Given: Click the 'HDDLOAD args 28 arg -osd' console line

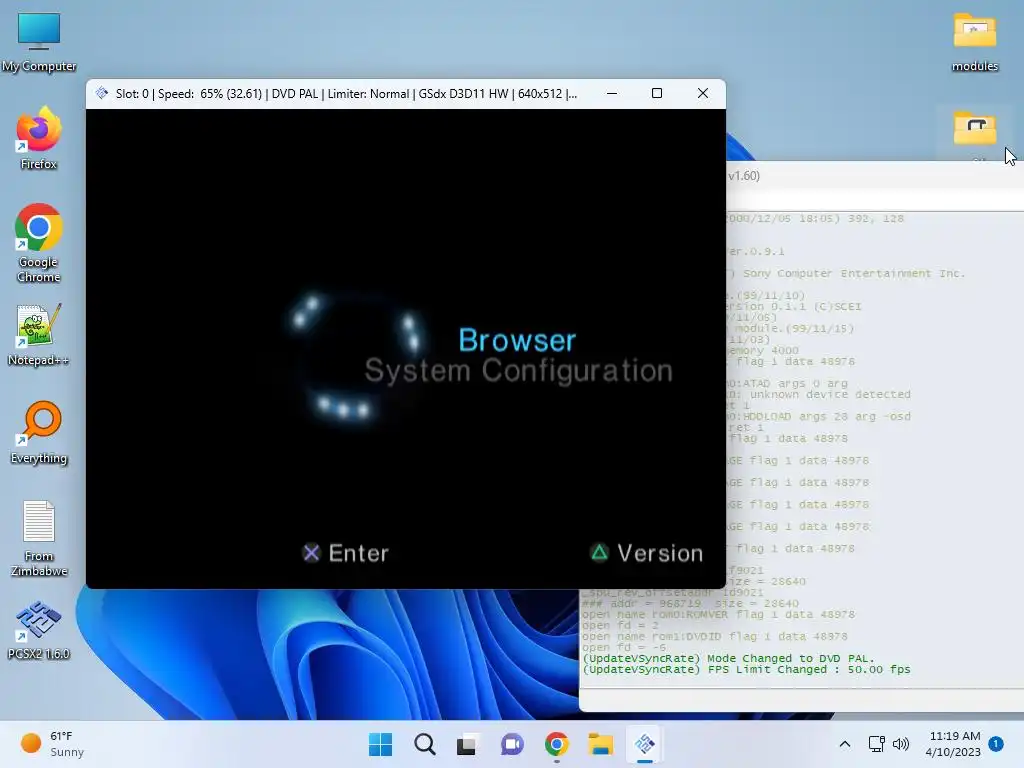Looking at the screenshot, I should [x=819, y=416].
